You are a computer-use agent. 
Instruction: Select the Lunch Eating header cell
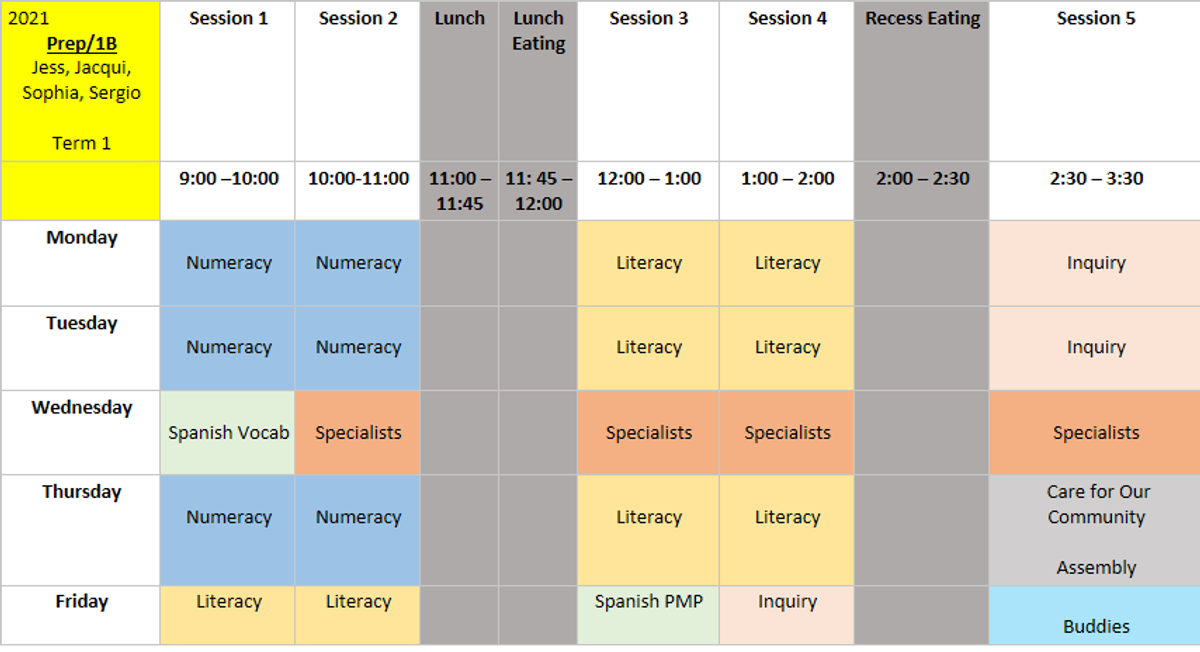[x=538, y=81]
